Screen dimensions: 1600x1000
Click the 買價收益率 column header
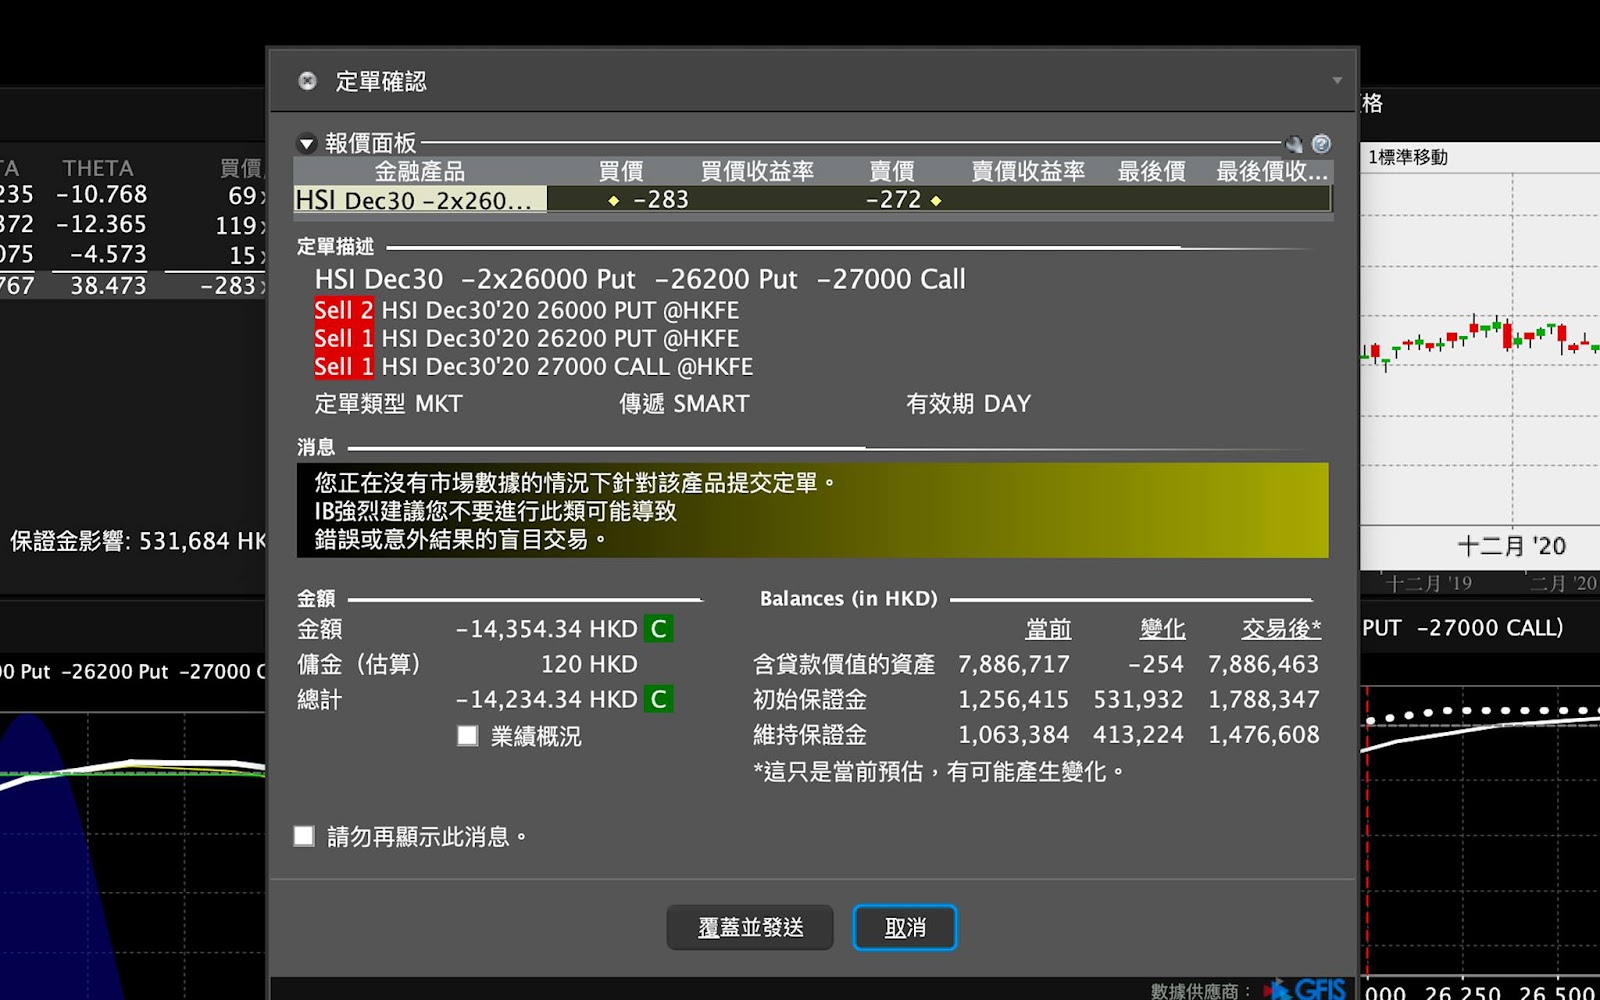(x=757, y=171)
